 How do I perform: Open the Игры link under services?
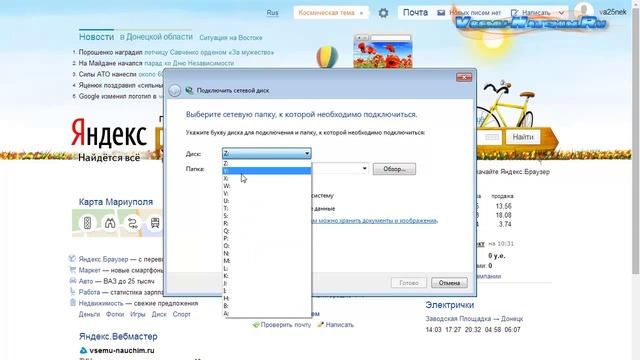(138, 314)
